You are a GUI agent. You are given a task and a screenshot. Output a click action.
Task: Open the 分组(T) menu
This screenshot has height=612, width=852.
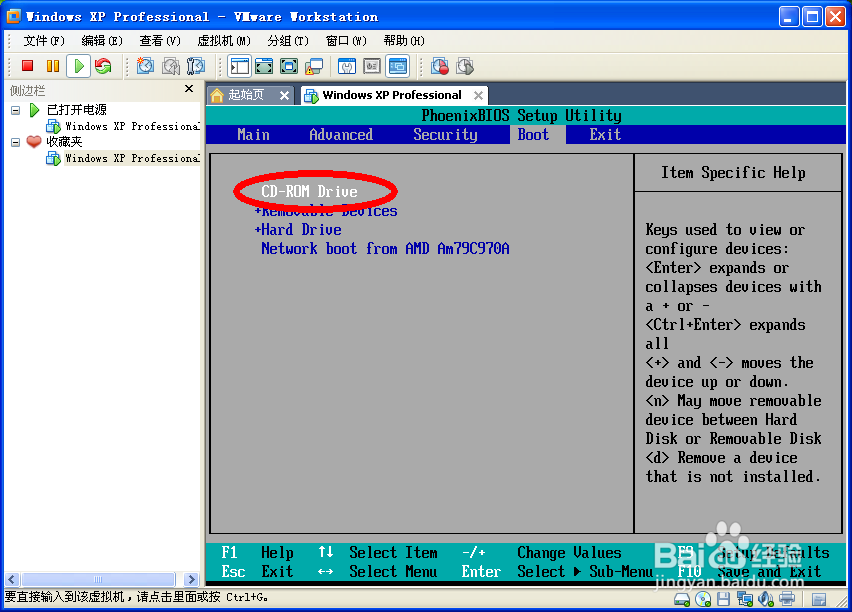pyautogui.click(x=288, y=41)
